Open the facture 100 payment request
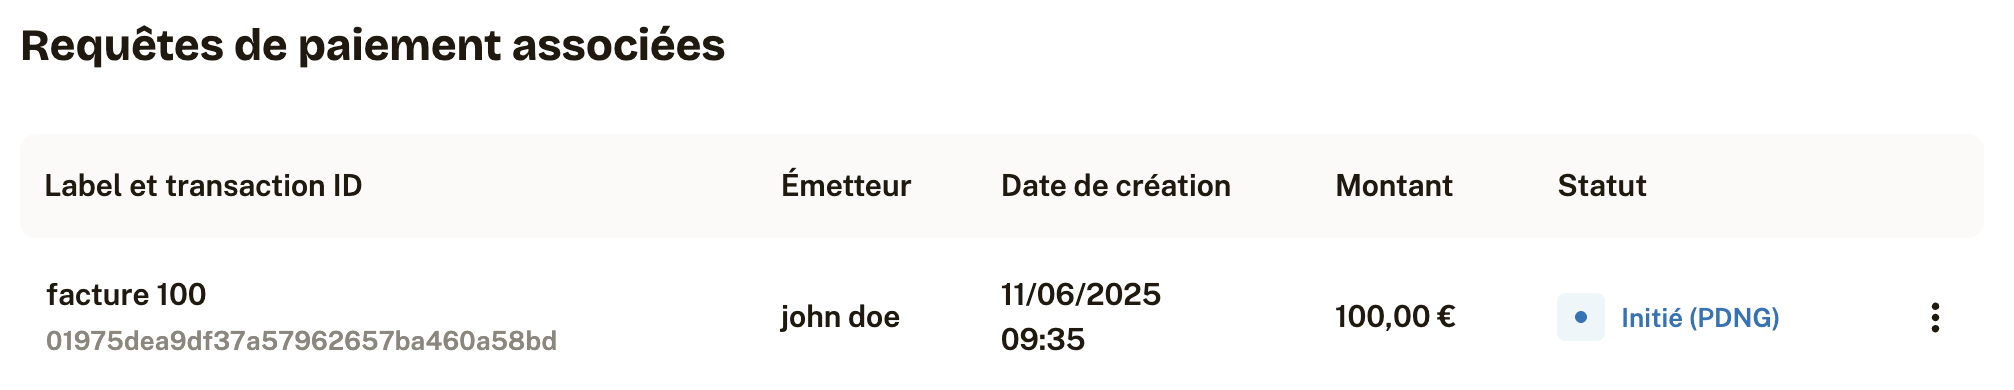The width and height of the screenshot is (2014, 390). tap(126, 294)
